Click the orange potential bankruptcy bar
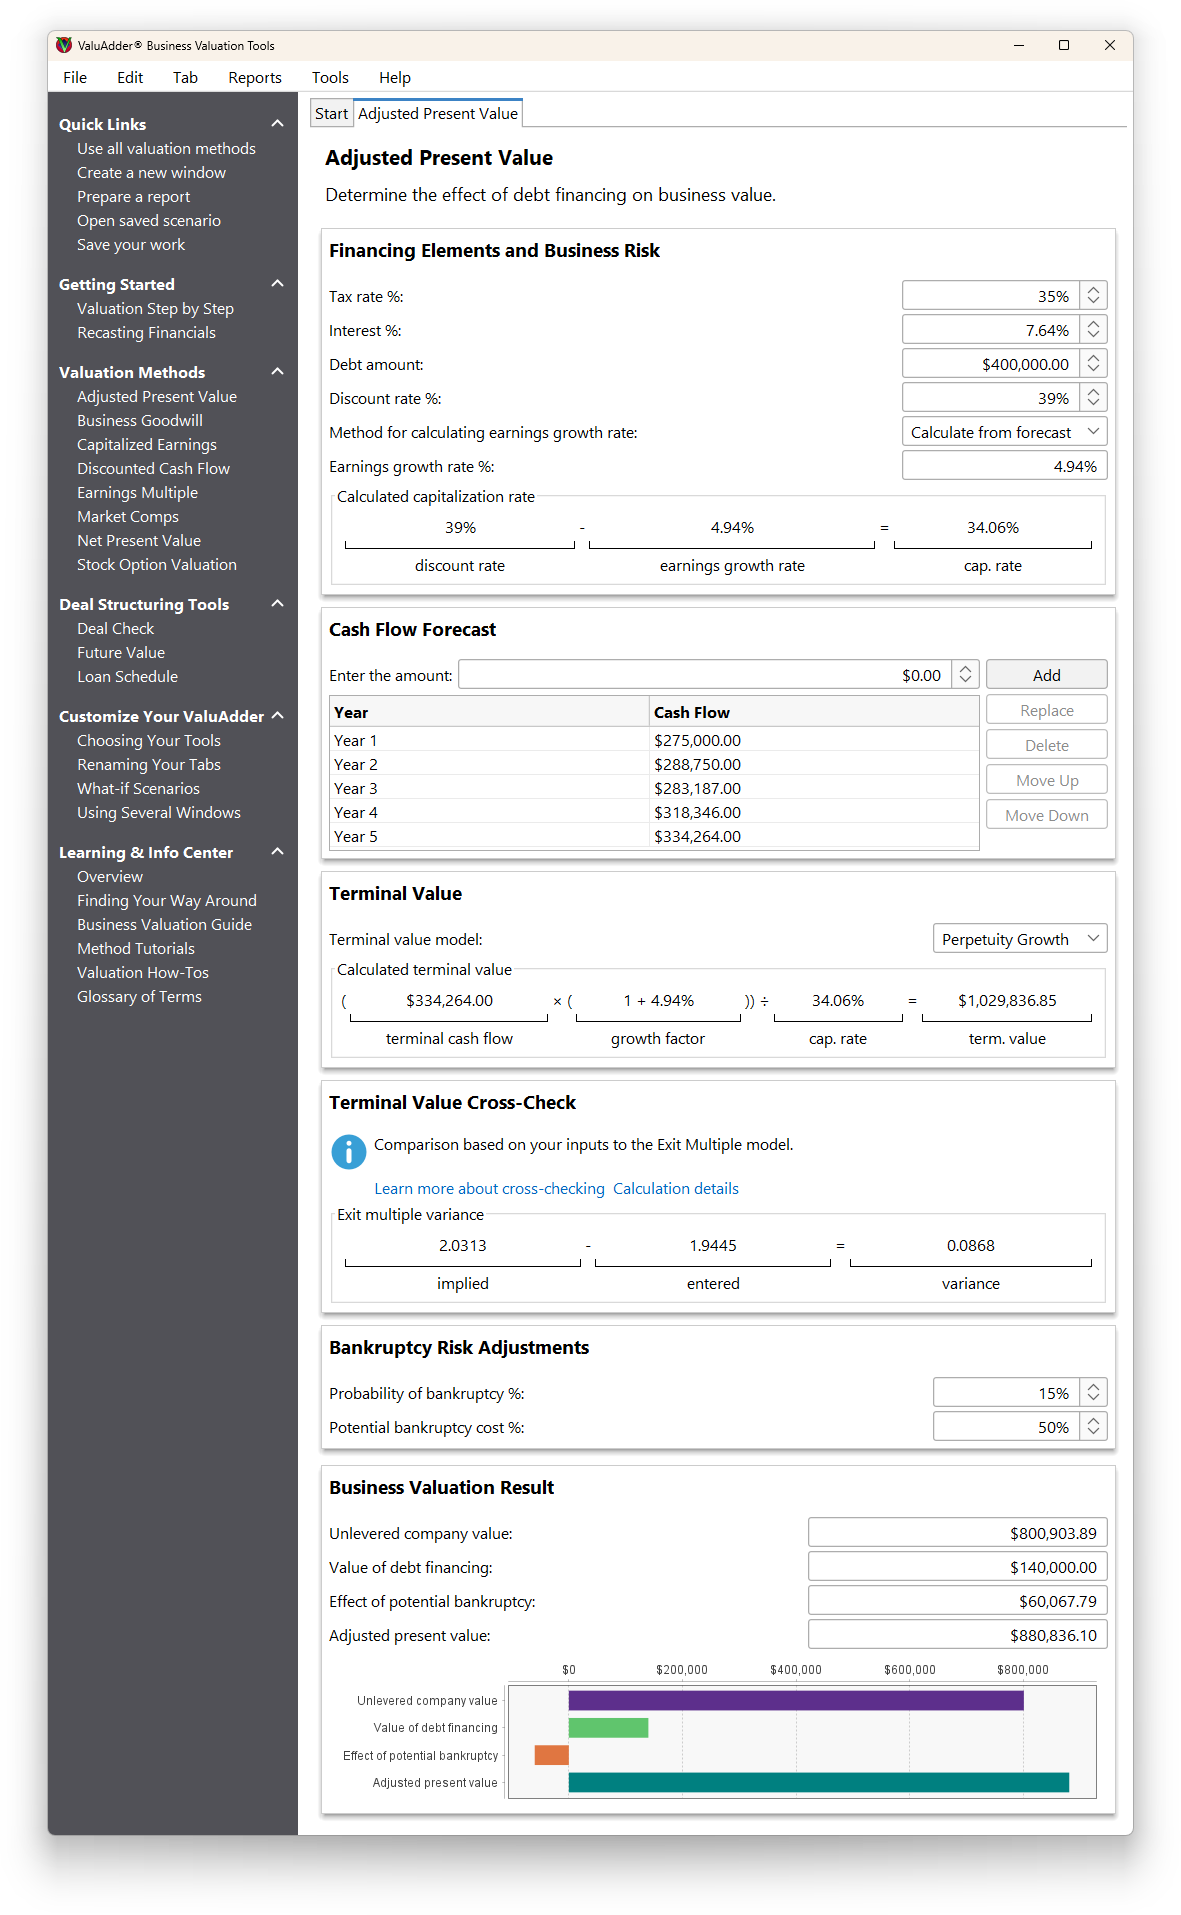The height and width of the screenshot is (1915, 1181). click(551, 1755)
